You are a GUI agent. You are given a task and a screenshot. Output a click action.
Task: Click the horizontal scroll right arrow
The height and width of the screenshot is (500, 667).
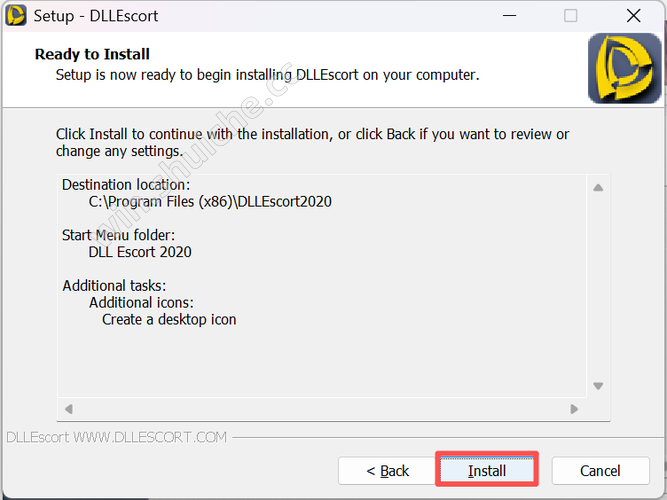[x=574, y=409]
